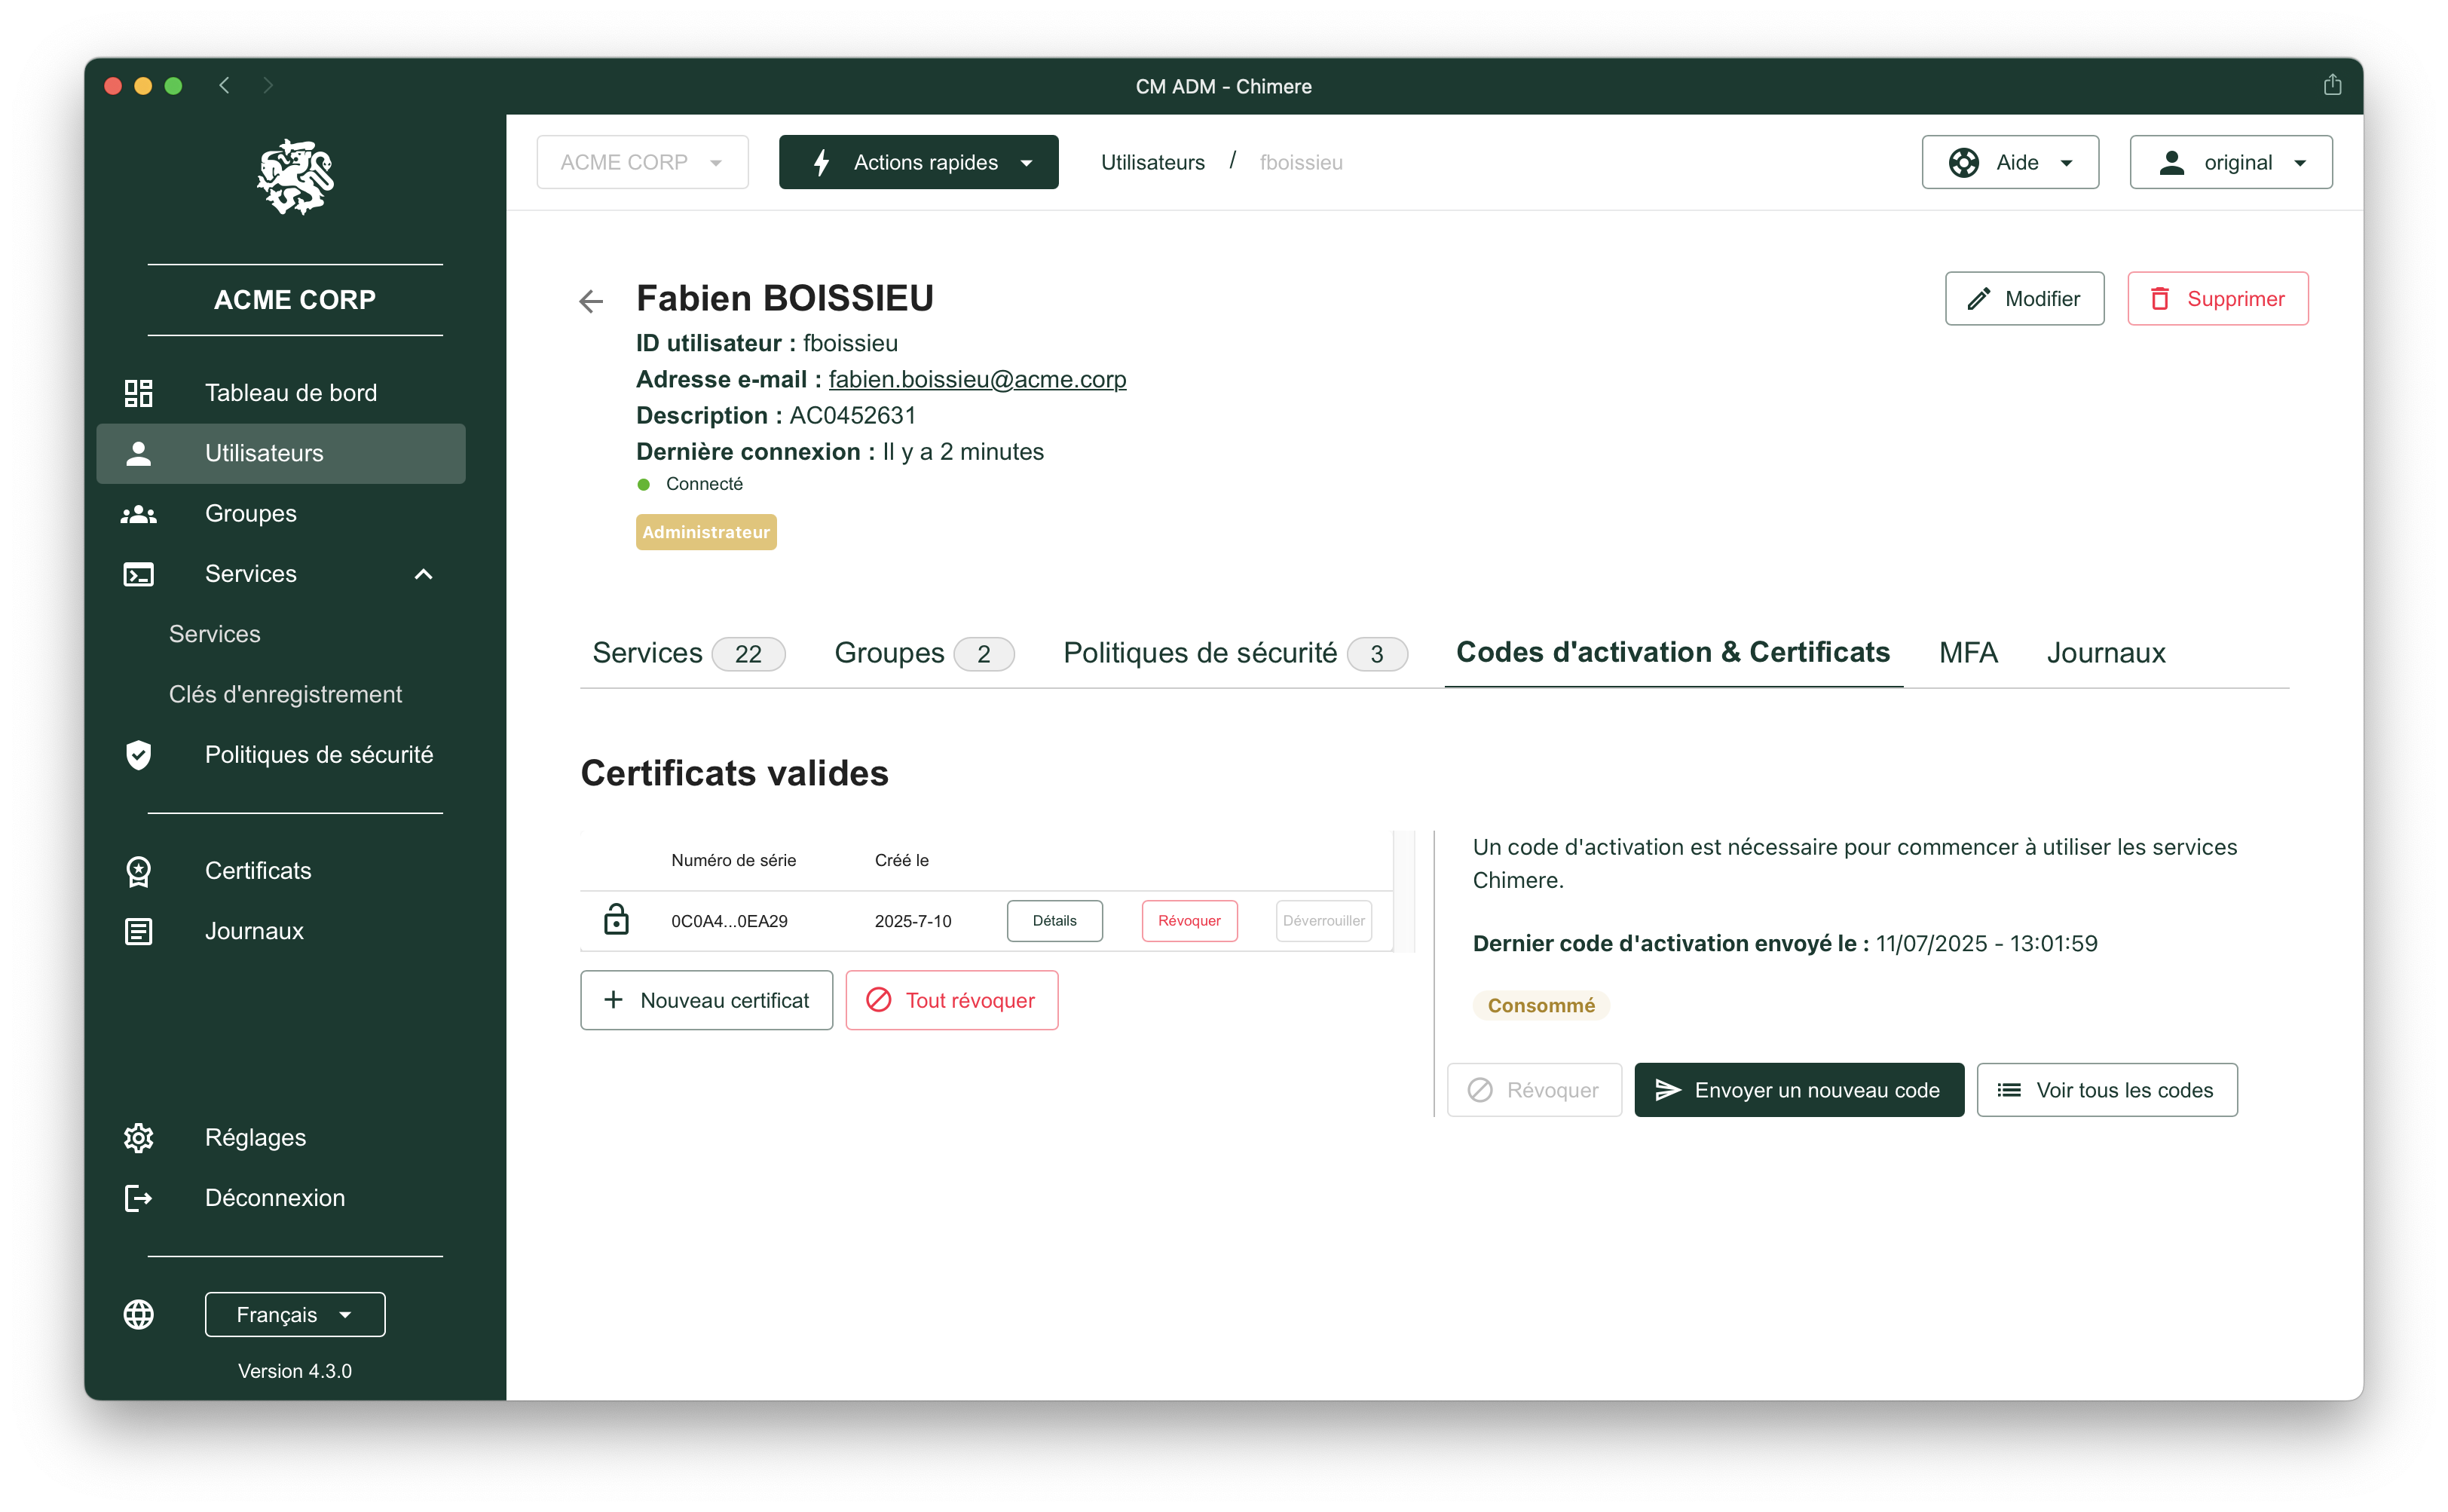
Task: Click the Réglages gear icon
Action: click(138, 1138)
